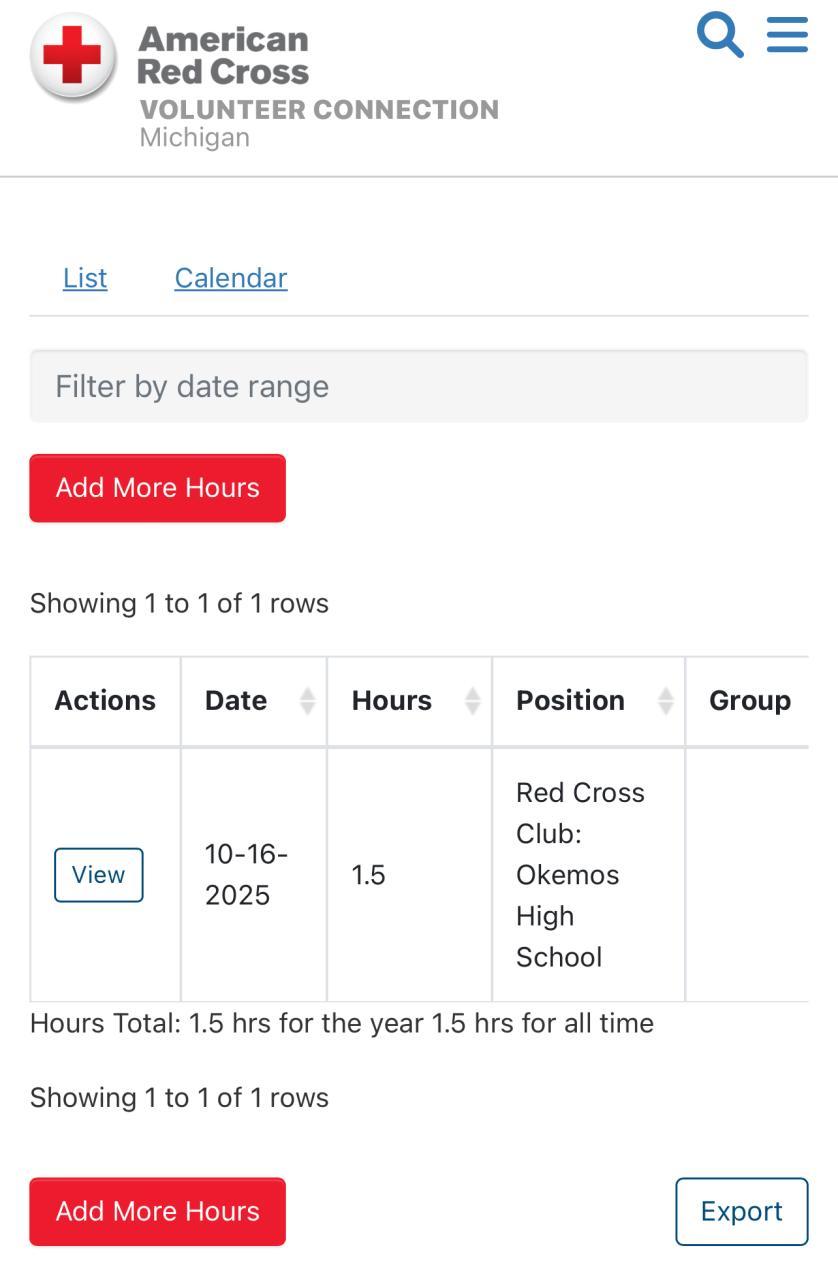This screenshot has height=1280, width=838.
Task: Select the 10-16-2025 date cell
Action: coord(247,874)
